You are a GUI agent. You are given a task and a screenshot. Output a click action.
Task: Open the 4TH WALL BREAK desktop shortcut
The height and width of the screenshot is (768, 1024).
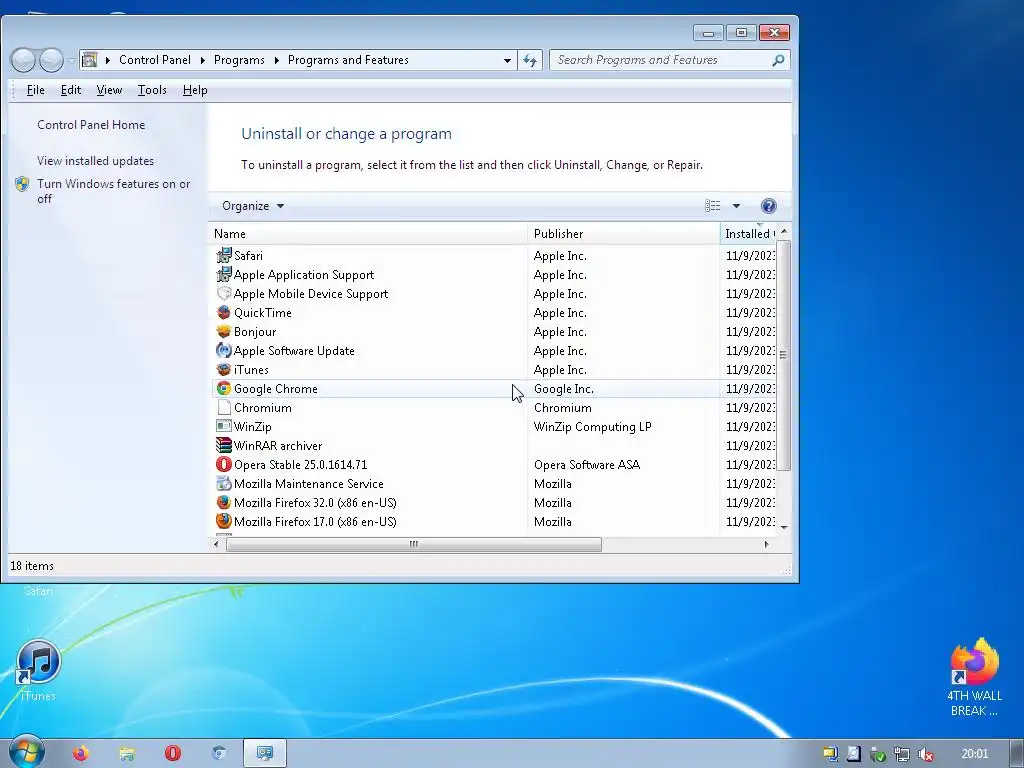pos(974,679)
